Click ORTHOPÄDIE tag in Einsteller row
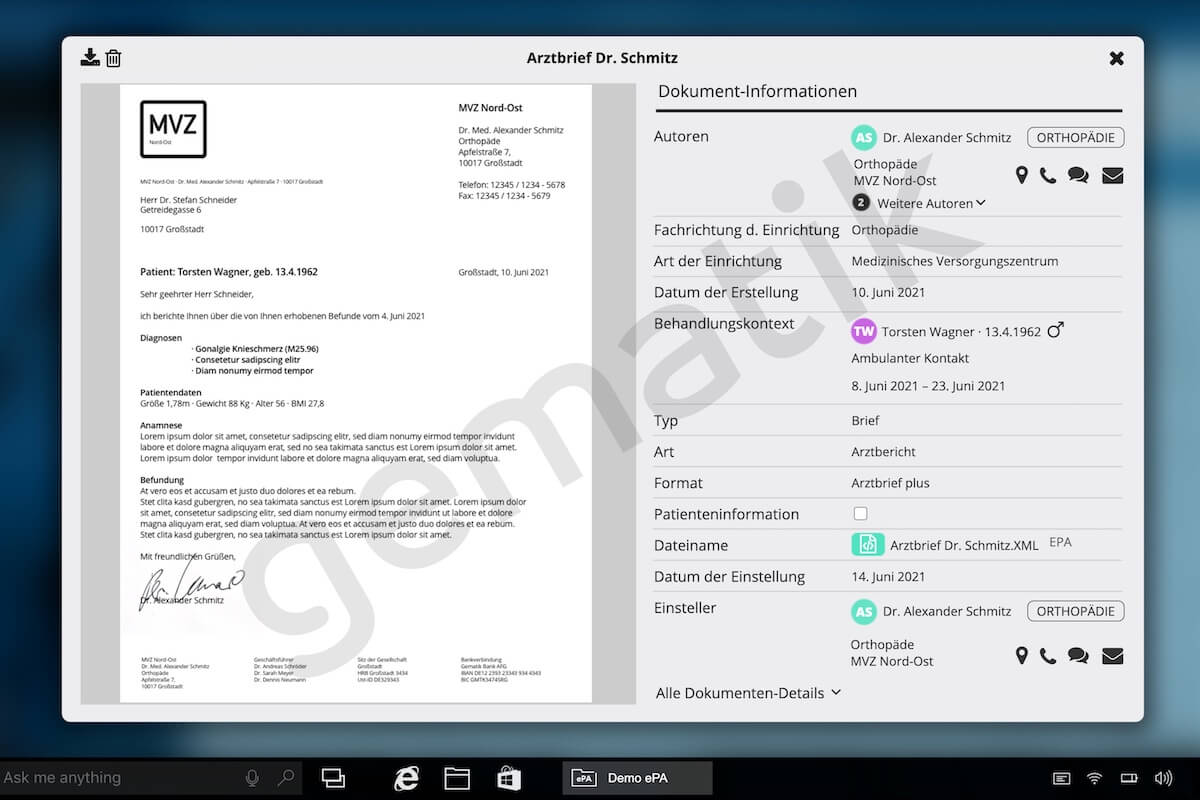This screenshot has height=800, width=1200. (1076, 611)
